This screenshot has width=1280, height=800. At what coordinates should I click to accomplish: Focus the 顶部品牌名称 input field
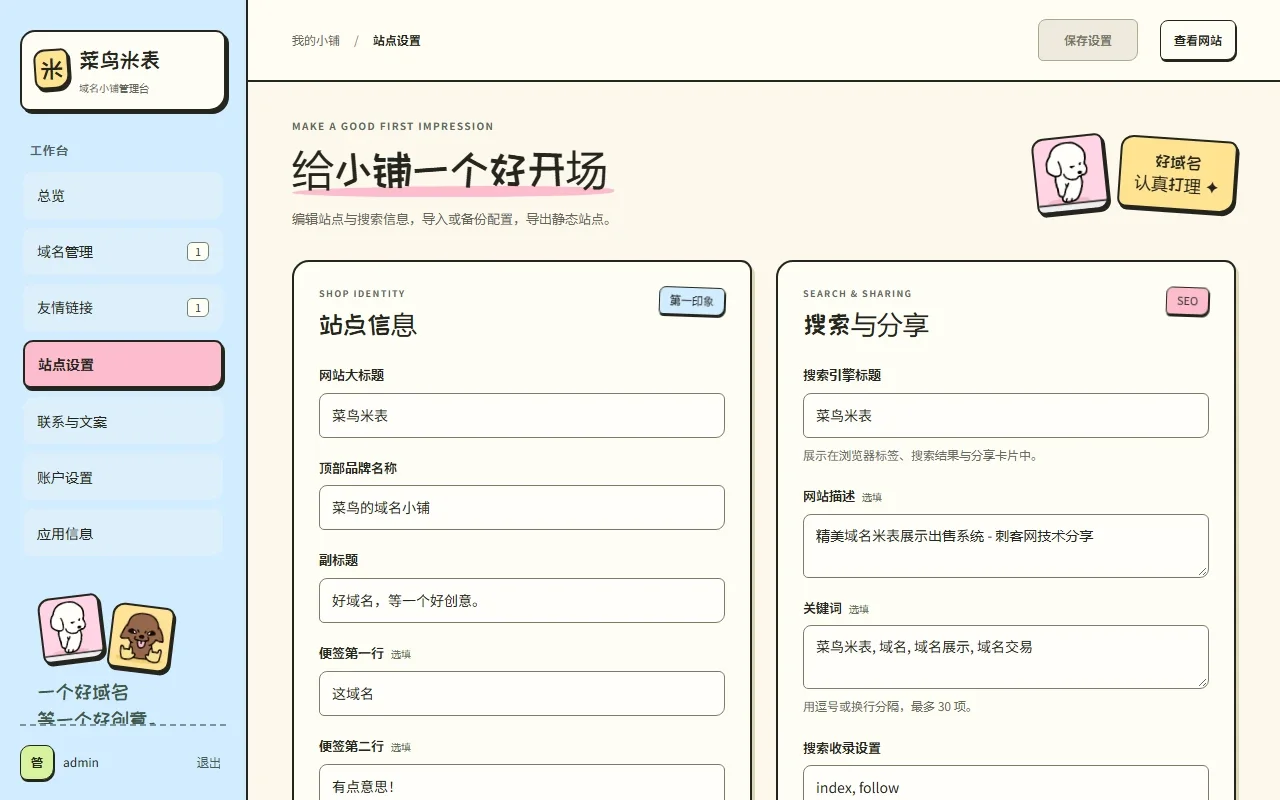pos(522,507)
